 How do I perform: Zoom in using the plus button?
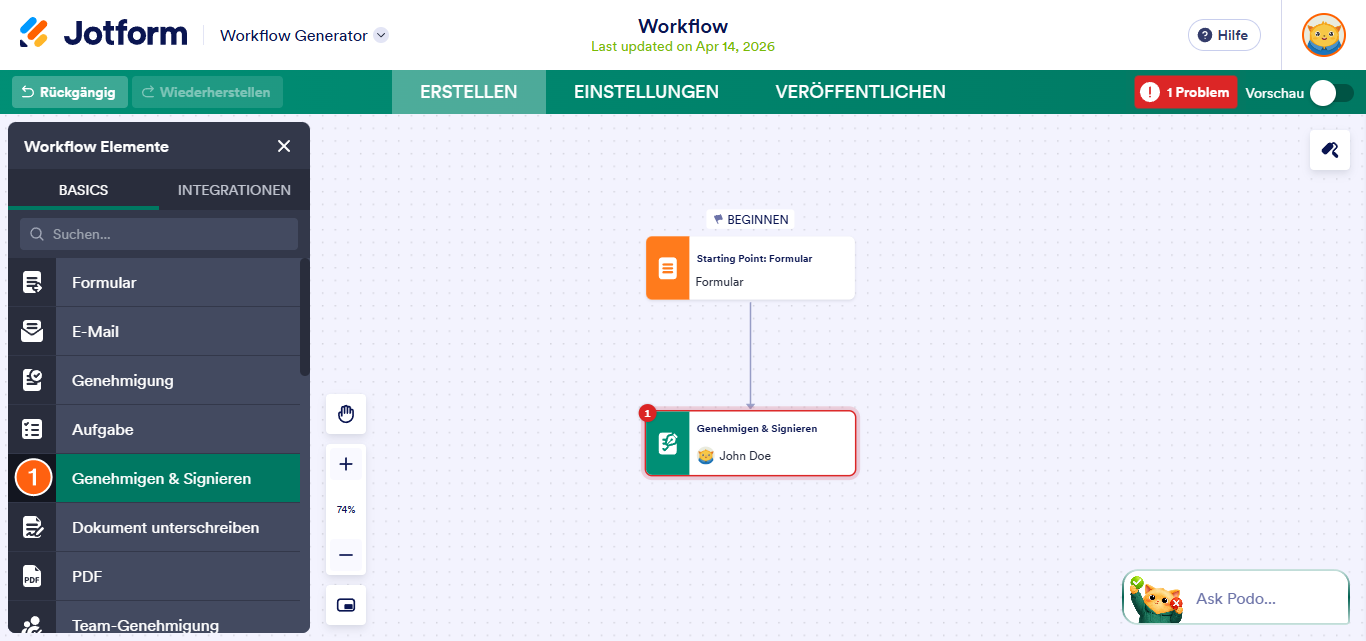345,463
